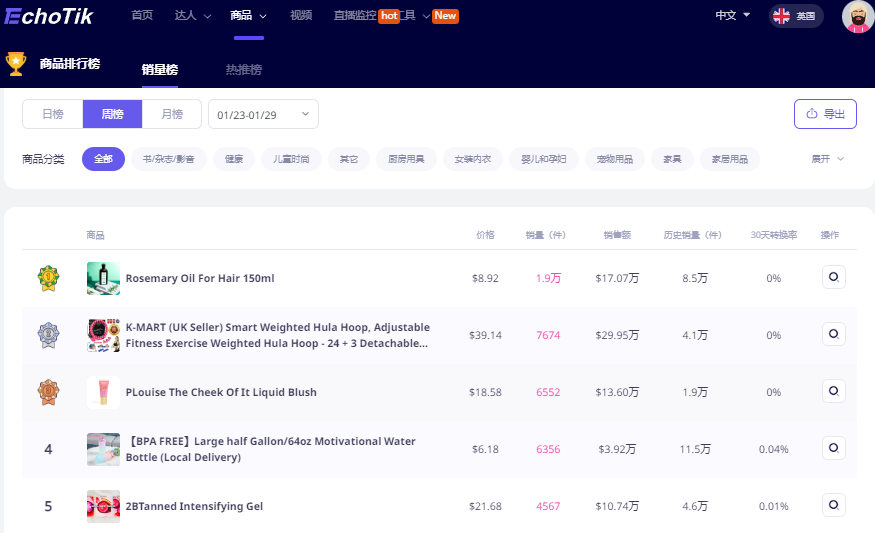Image resolution: width=875 pixels, height=533 pixels.
Task: Select the 周榜 weekly ranking option
Action: (113, 114)
